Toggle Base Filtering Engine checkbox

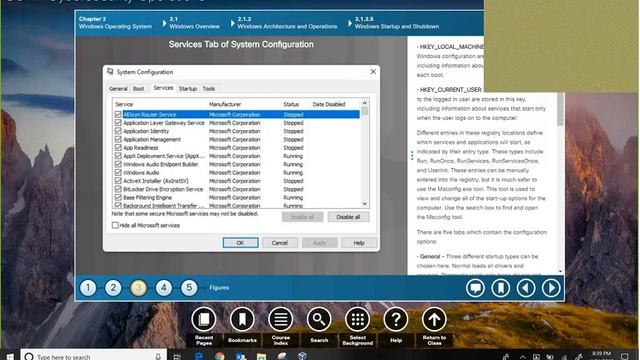(118, 197)
